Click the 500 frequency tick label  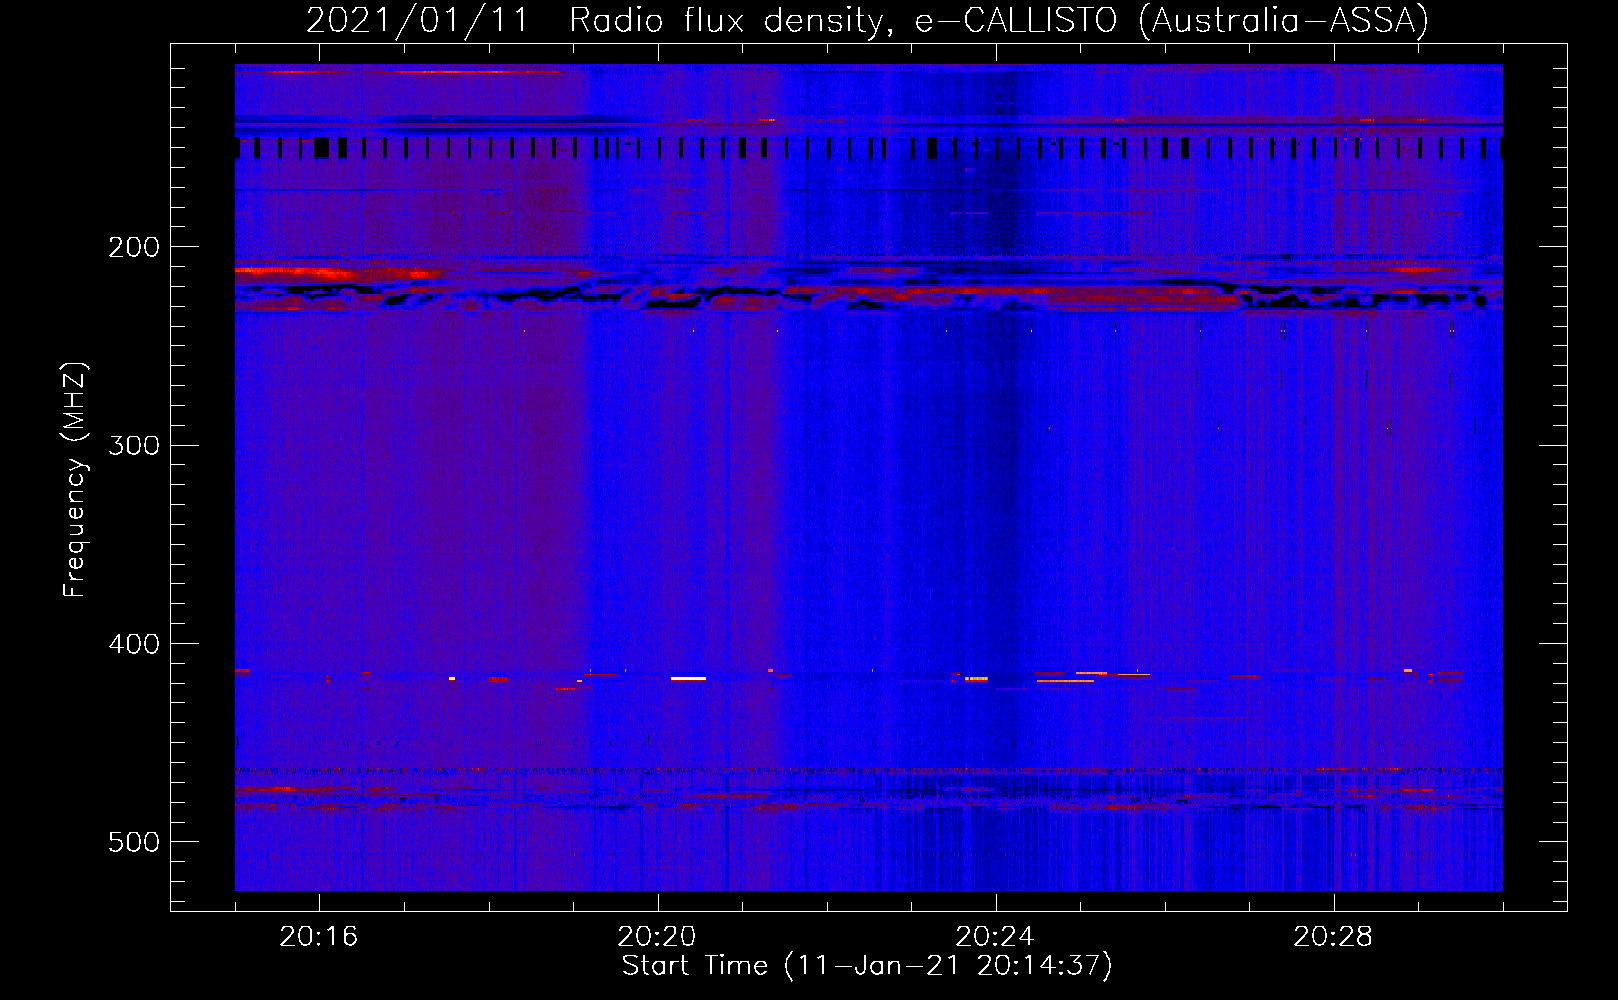point(134,842)
